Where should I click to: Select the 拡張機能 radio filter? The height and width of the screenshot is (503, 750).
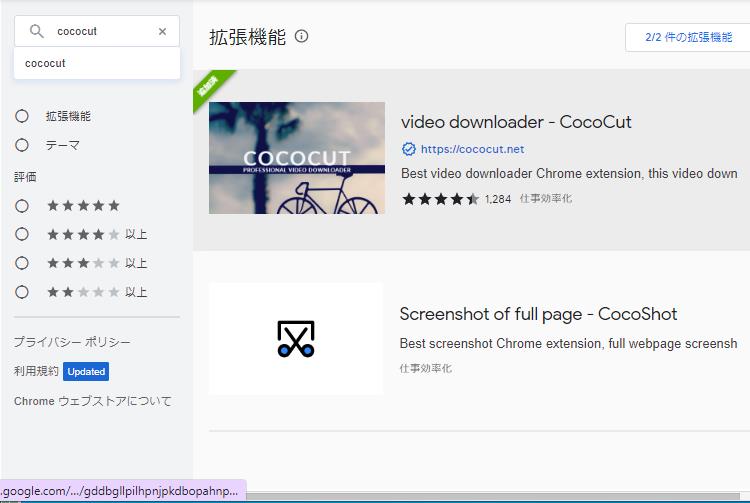click(22, 116)
